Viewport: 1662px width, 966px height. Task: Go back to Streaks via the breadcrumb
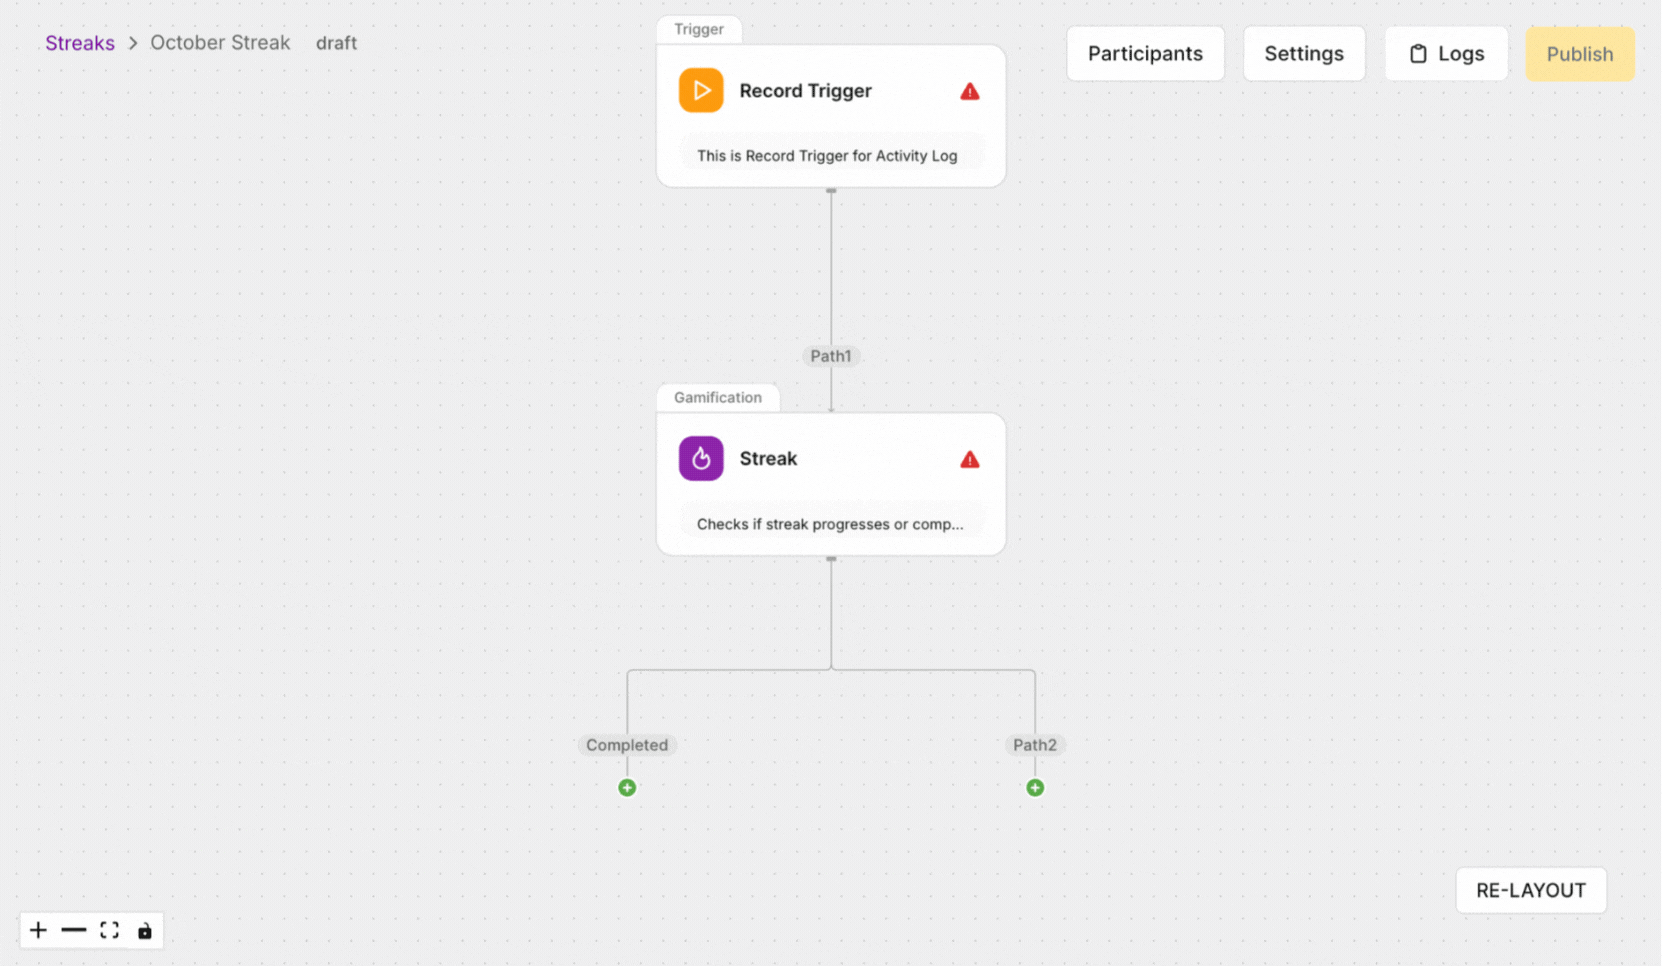coord(80,43)
